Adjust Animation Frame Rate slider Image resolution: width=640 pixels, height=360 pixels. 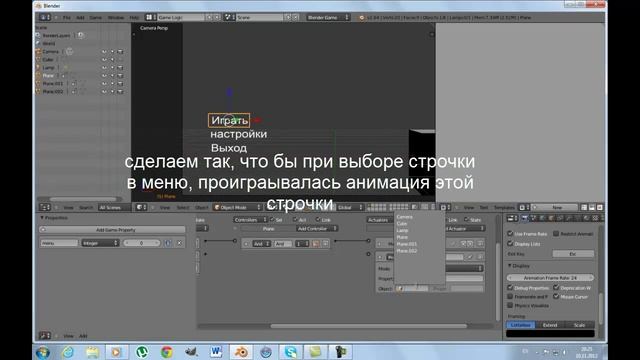pos(550,278)
